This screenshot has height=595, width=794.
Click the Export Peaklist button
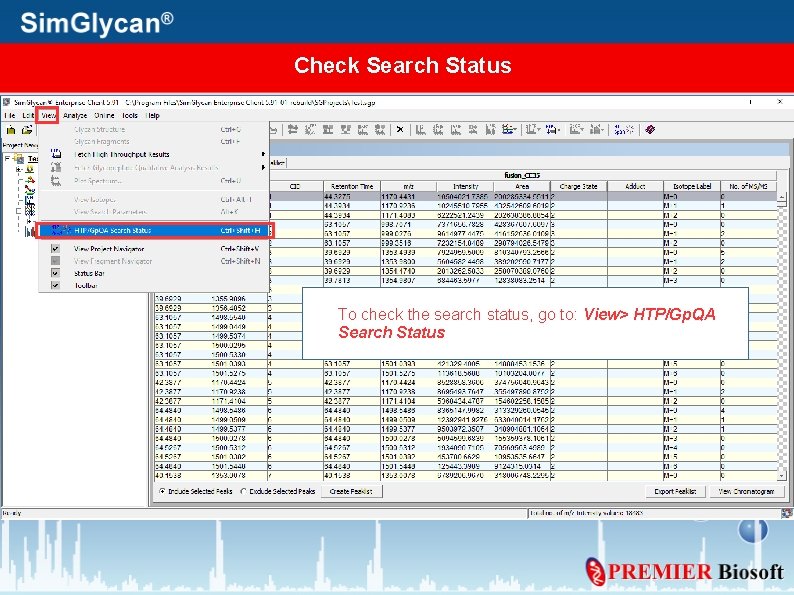[x=676, y=491]
